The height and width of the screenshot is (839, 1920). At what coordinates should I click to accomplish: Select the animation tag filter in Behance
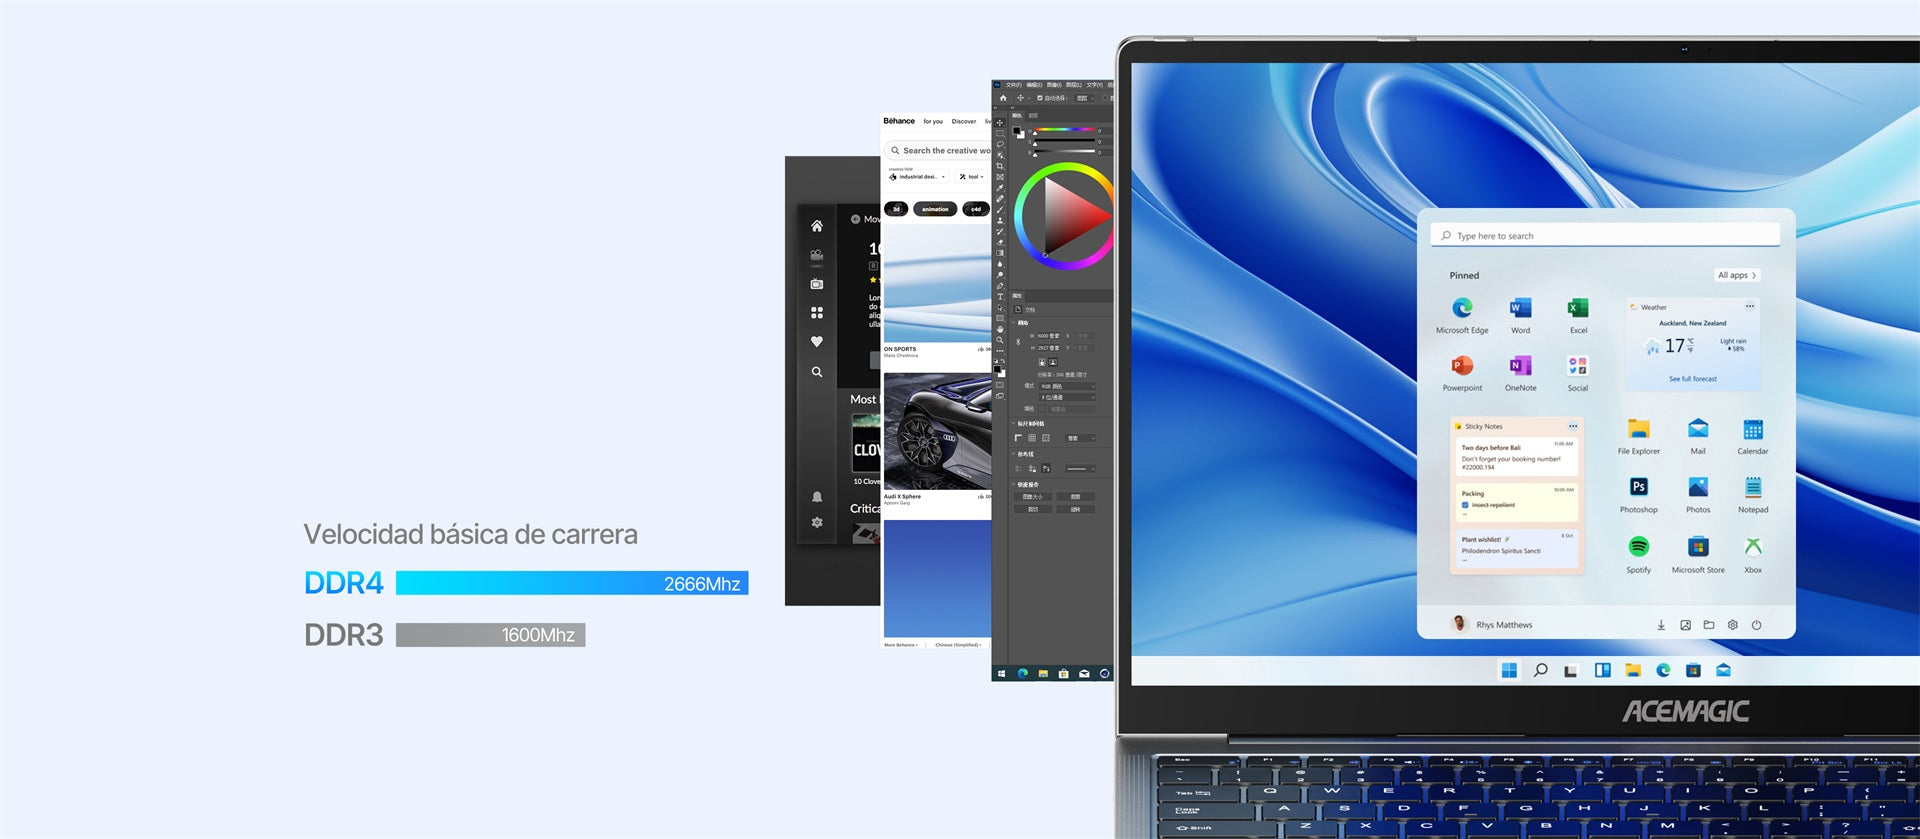[935, 209]
